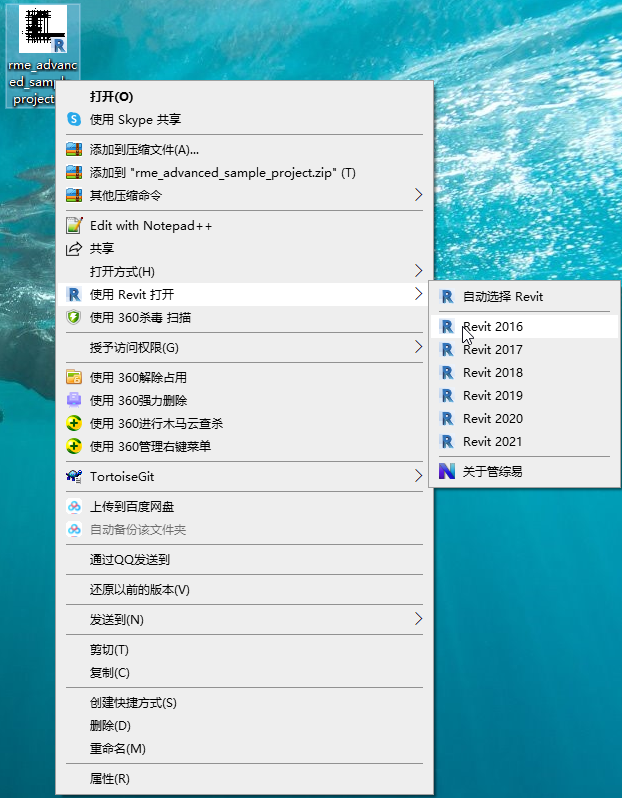Click Baidu icon beside 自动备份该文件夹
622x798 pixels.
(74, 529)
